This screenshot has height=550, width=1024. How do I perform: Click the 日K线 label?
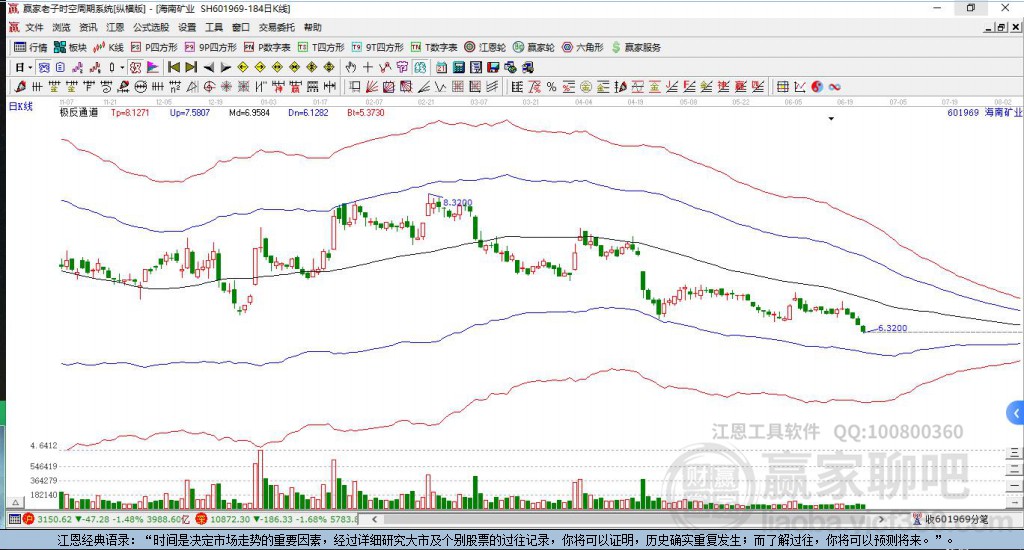click(x=20, y=106)
